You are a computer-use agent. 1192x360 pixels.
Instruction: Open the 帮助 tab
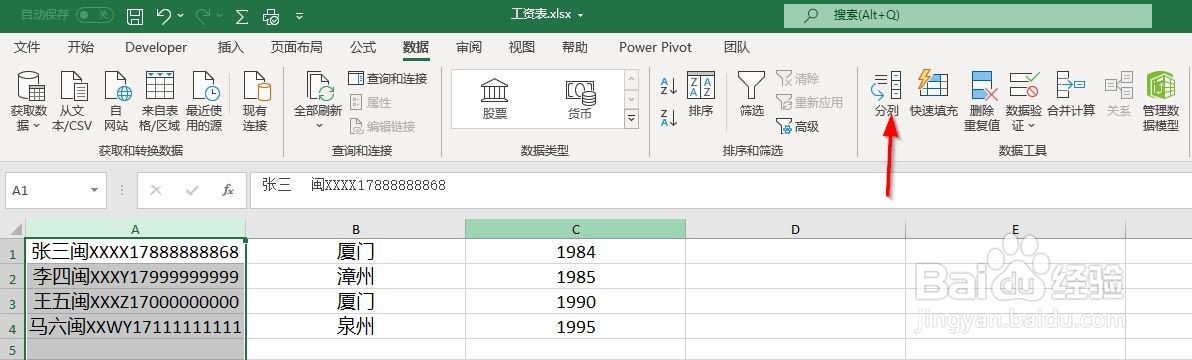(575, 47)
